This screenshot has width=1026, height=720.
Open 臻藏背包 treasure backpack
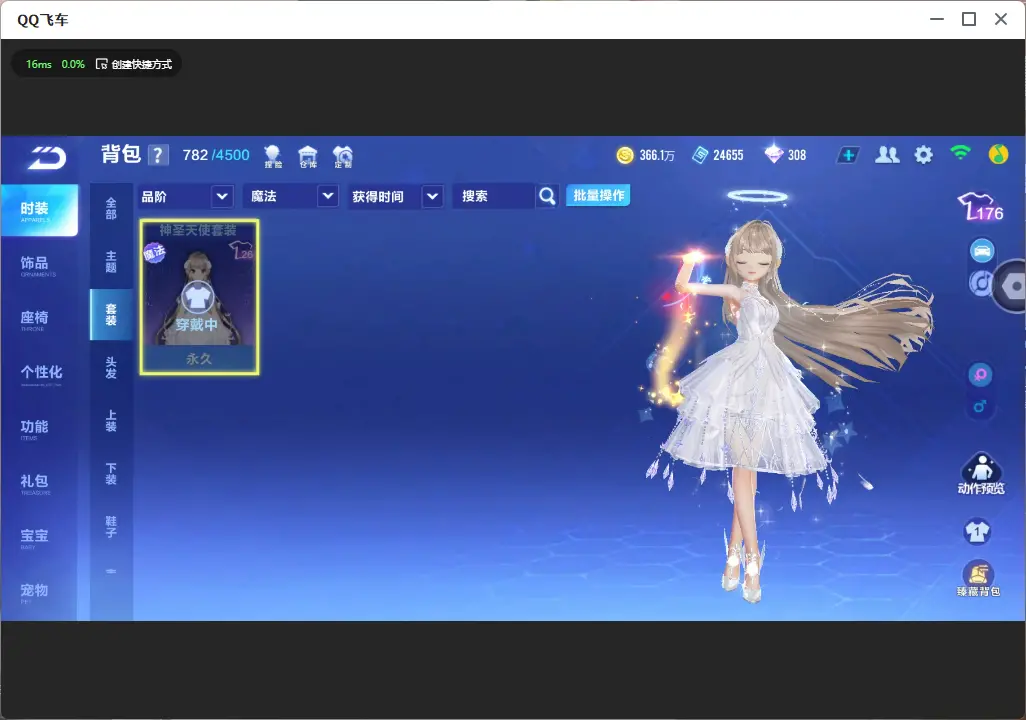click(x=978, y=579)
